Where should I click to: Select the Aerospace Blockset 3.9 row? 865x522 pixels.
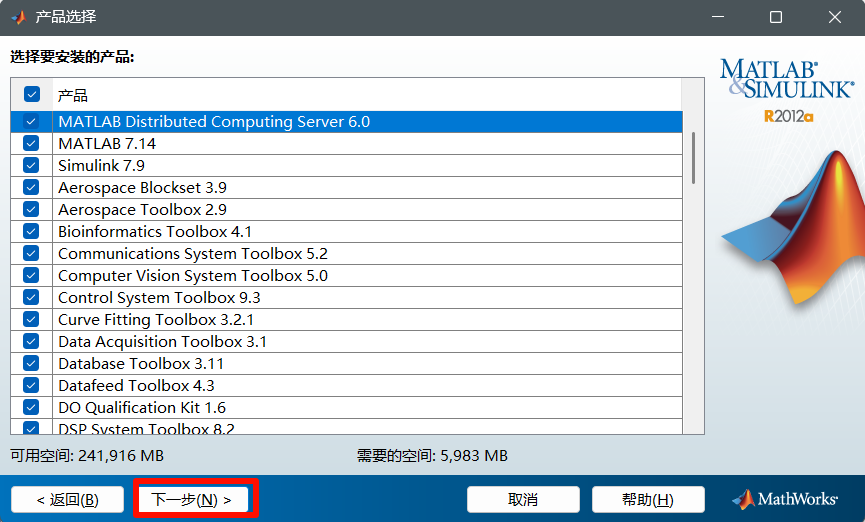click(x=346, y=188)
